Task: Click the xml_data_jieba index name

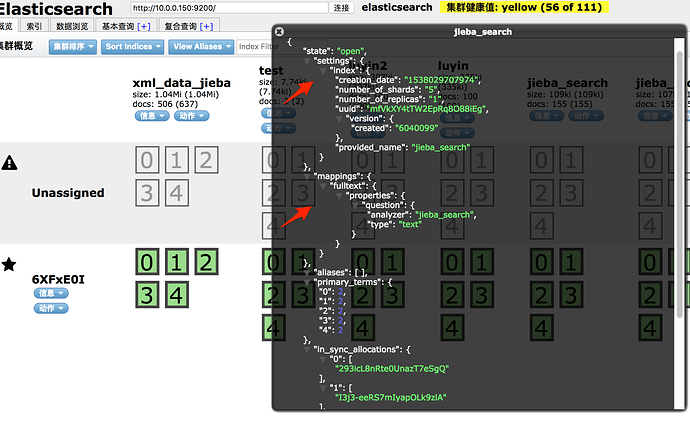Action: click(x=182, y=83)
